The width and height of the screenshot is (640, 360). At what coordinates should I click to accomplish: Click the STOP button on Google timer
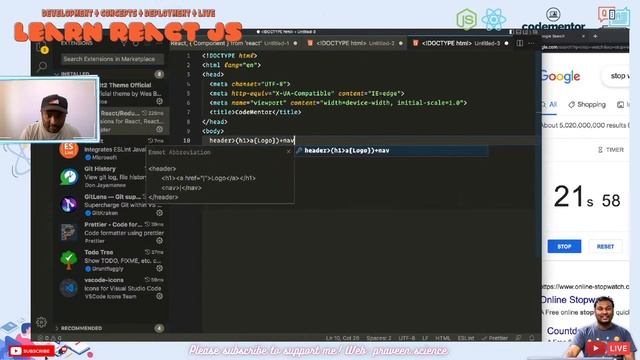pyautogui.click(x=564, y=247)
